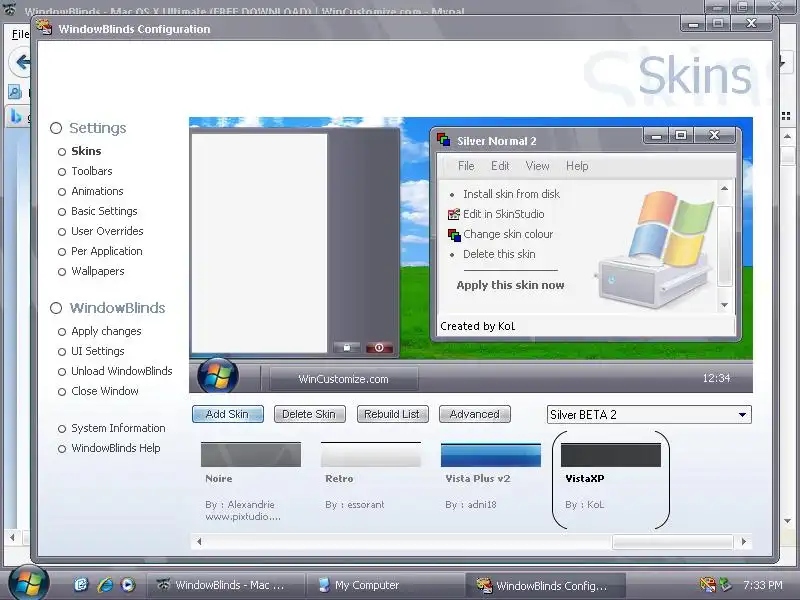Image resolution: width=800 pixels, height=600 pixels.
Task: Click Apply this skin now
Action: tap(510, 285)
